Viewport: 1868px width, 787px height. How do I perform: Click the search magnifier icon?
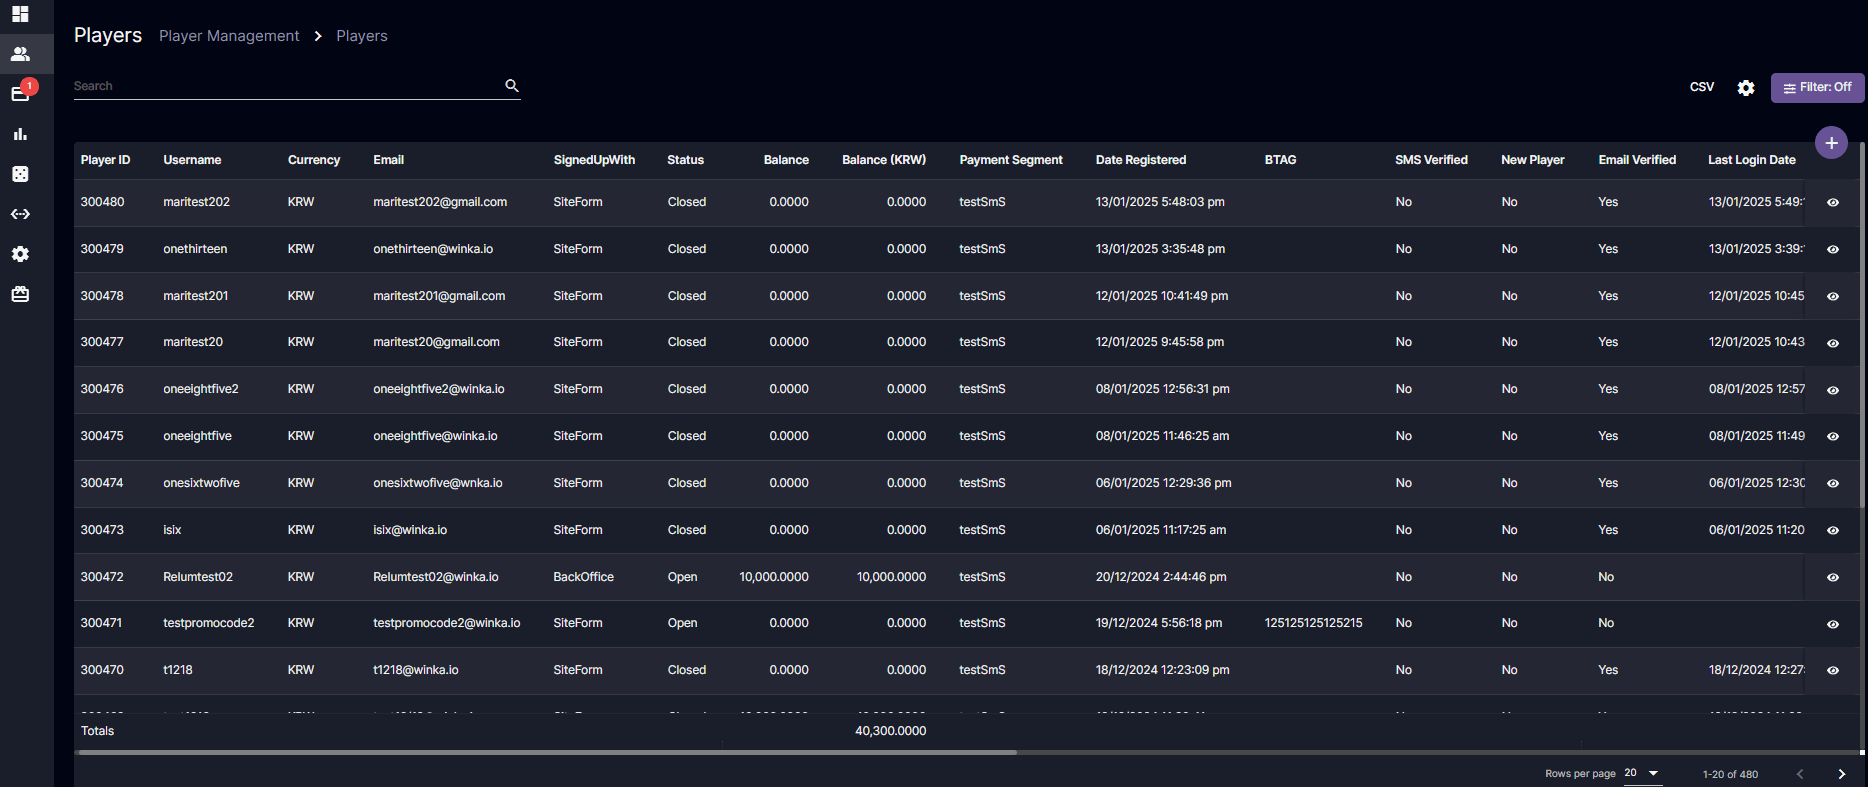[512, 86]
